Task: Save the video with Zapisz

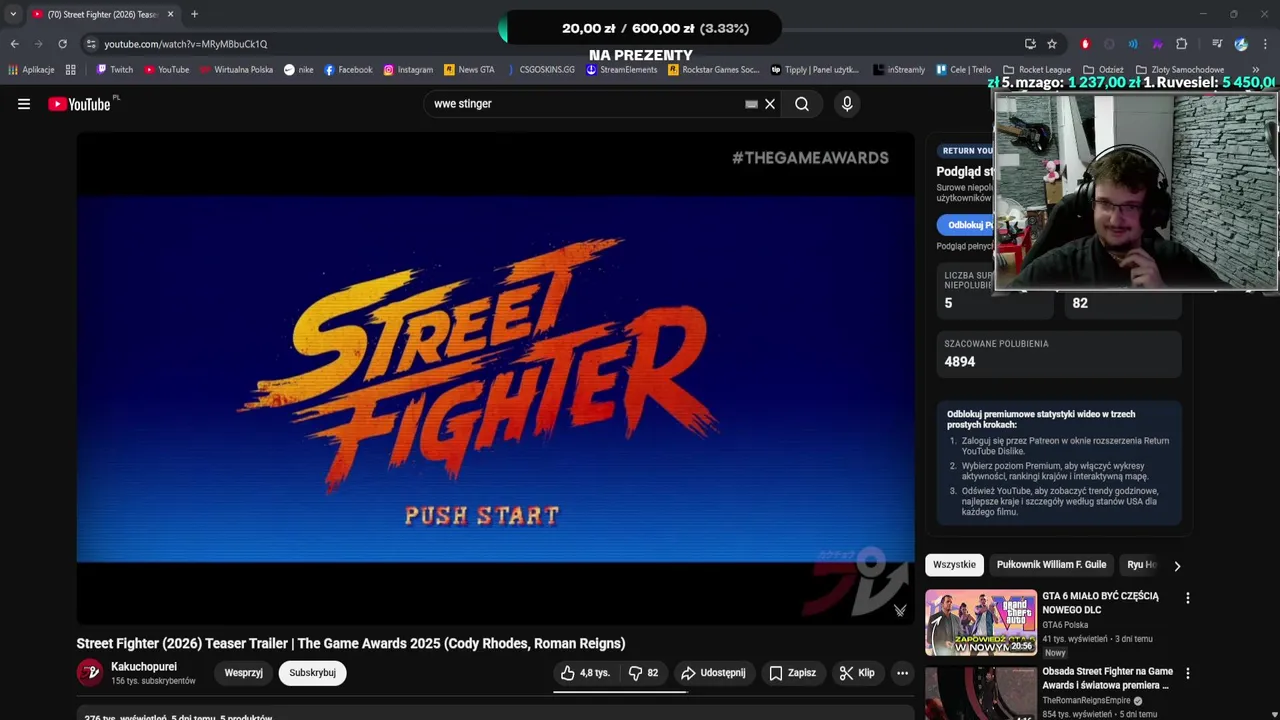Action: click(792, 673)
